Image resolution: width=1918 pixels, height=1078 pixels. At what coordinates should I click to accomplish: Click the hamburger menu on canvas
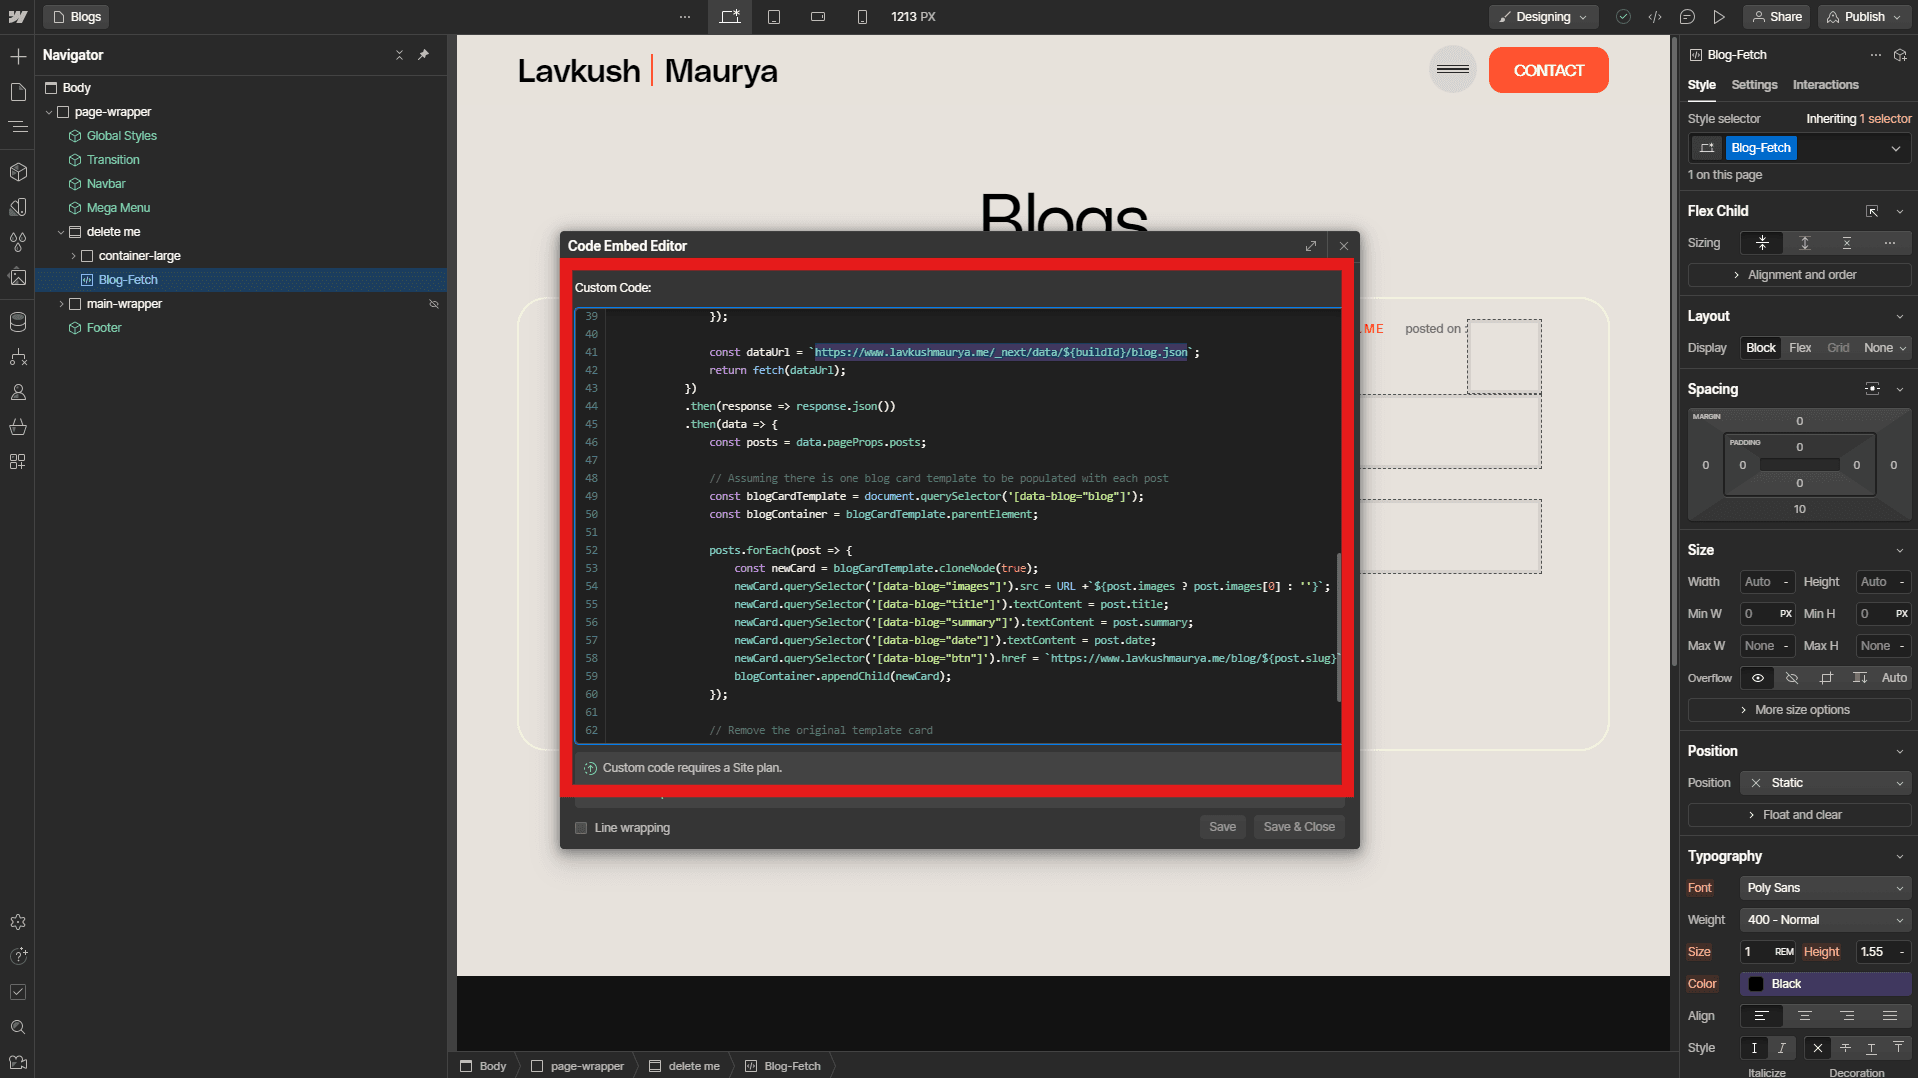click(x=1452, y=69)
